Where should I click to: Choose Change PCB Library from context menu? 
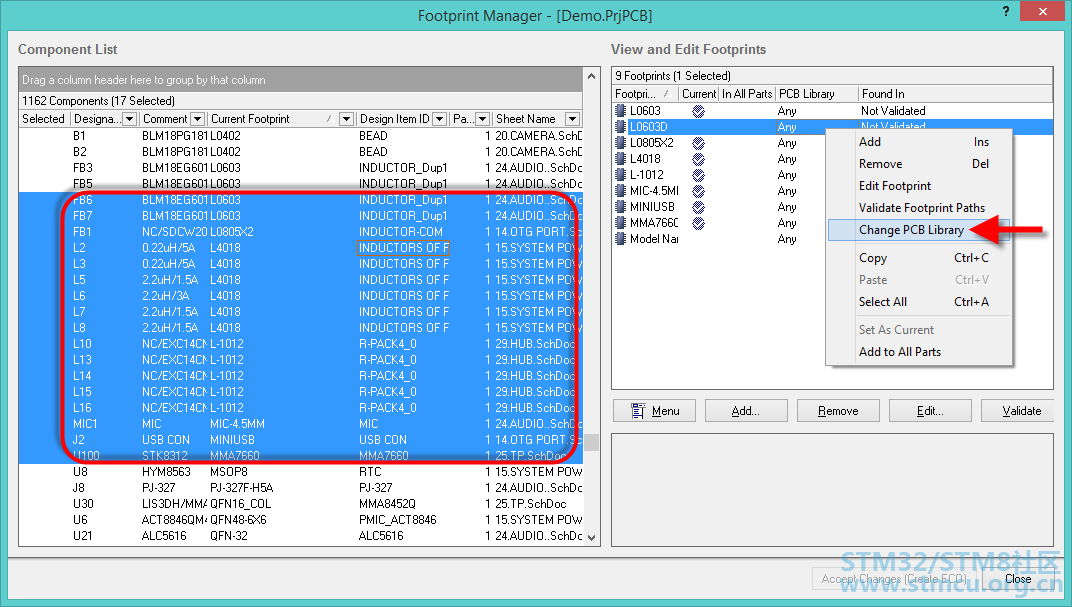[x=911, y=230]
